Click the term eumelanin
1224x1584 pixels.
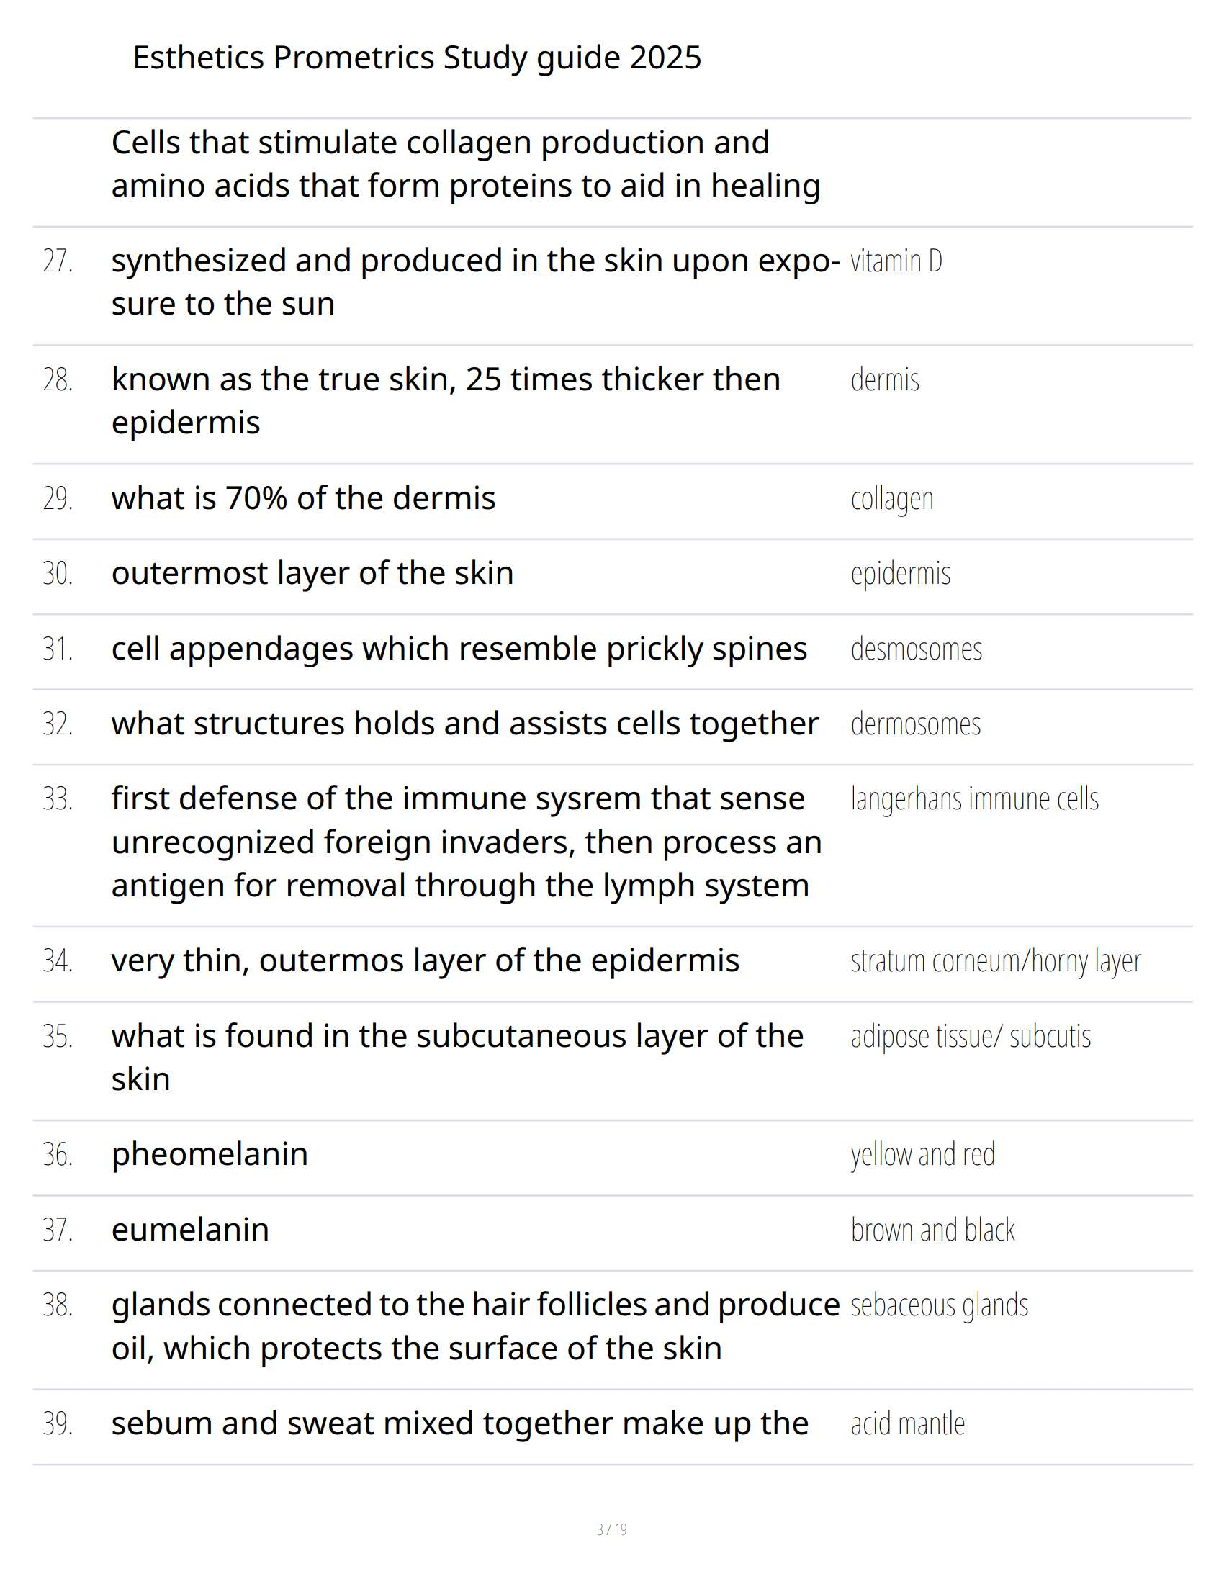190,1229
